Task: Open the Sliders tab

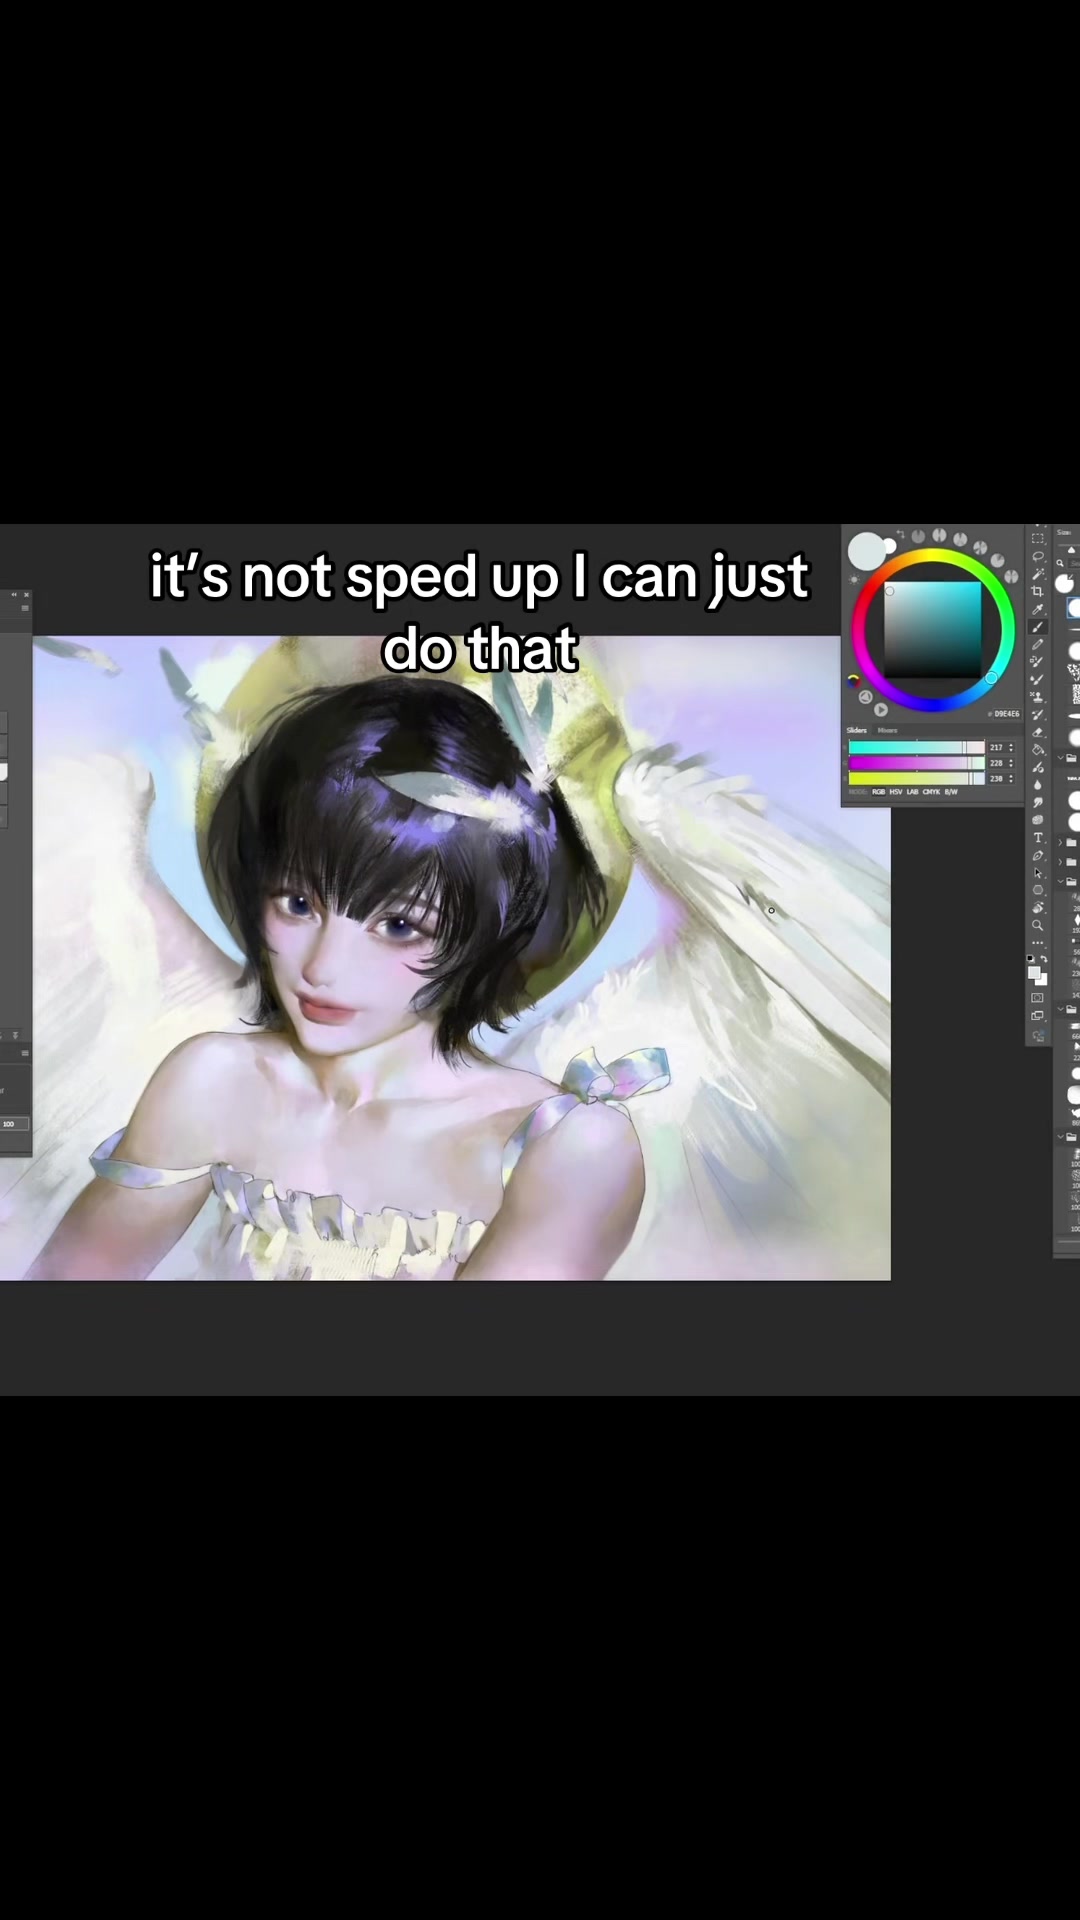Action: 857,731
